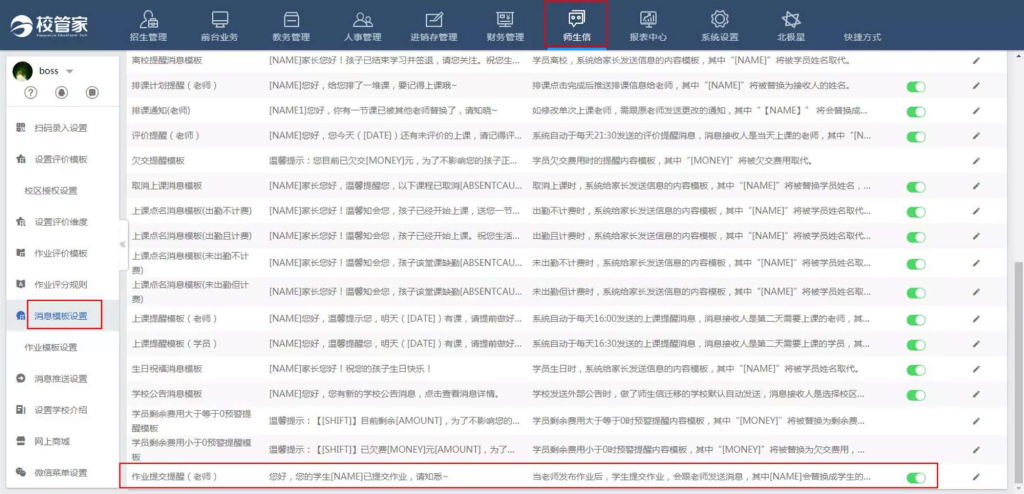The image size is (1024, 494).
Task: Open 系统设置 gear icon in top bar
Action: coord(719,25)
